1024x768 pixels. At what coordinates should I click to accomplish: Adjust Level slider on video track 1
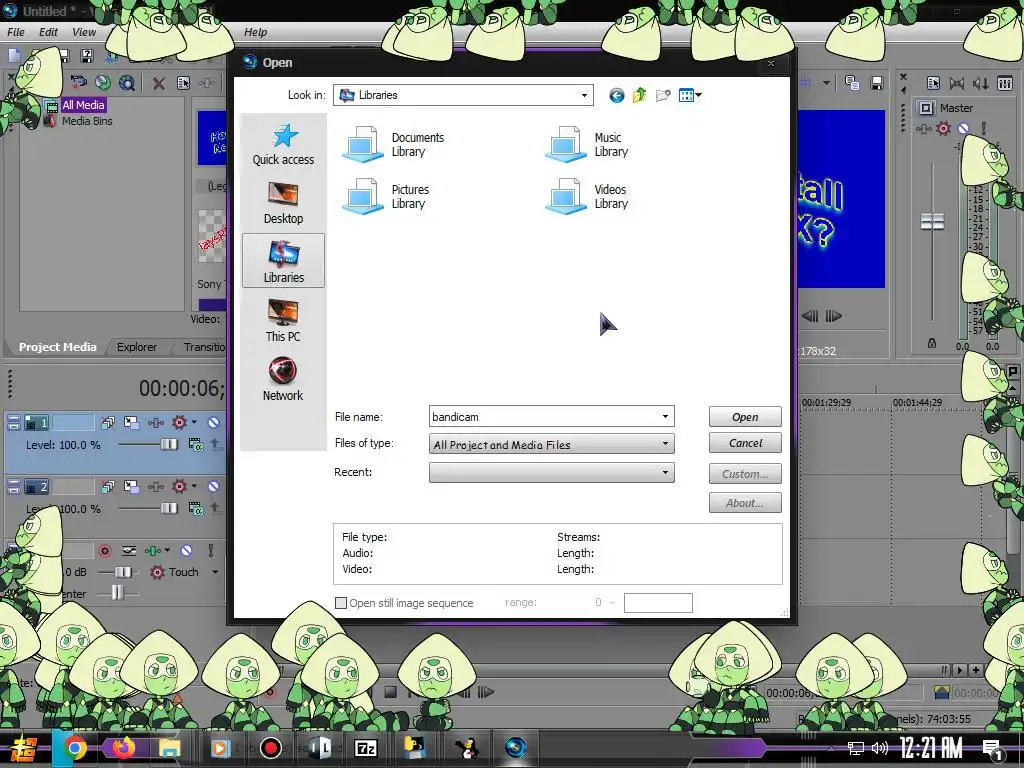tap(168, 445)
